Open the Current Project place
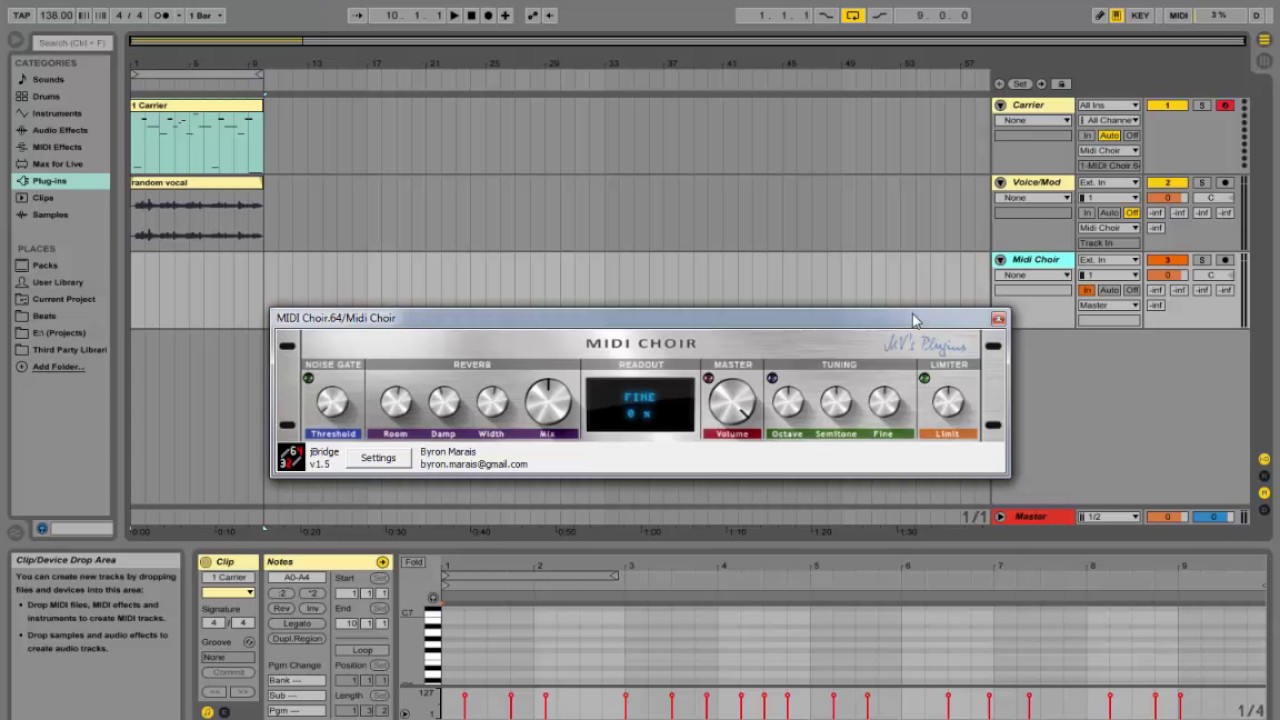 point(64,299)
